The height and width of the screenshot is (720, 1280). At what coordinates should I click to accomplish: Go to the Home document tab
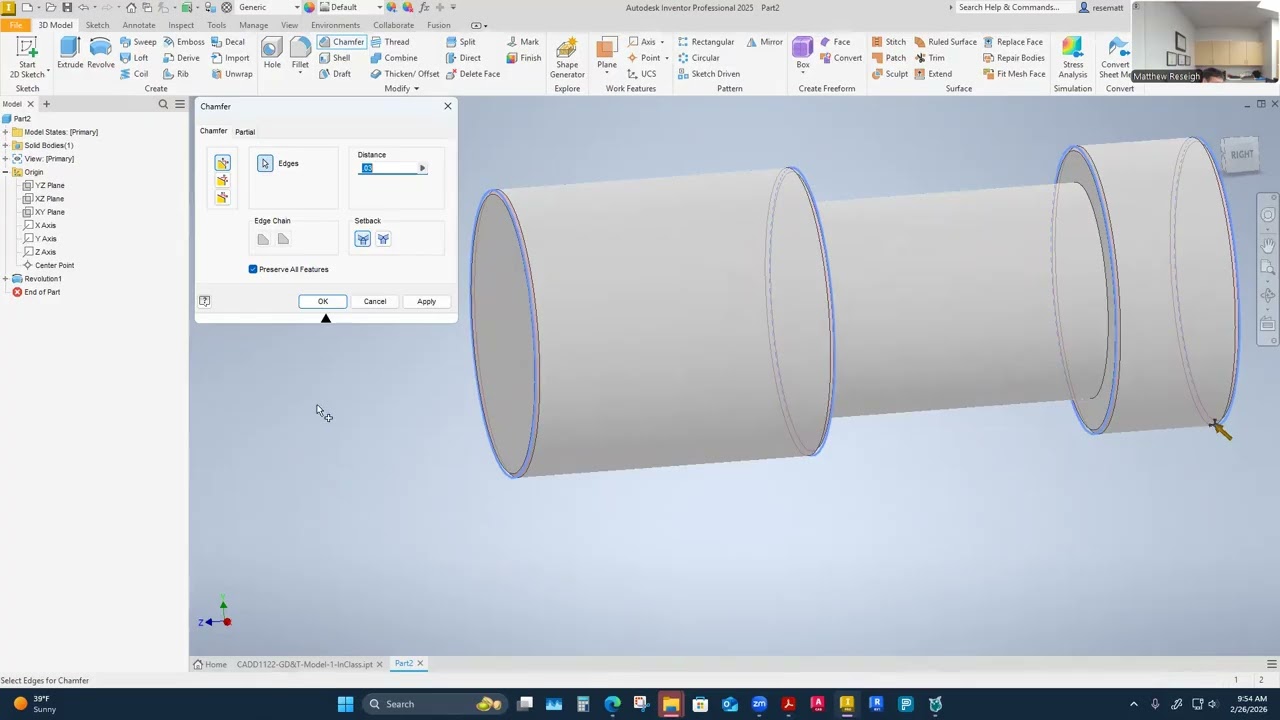[210, 664]
